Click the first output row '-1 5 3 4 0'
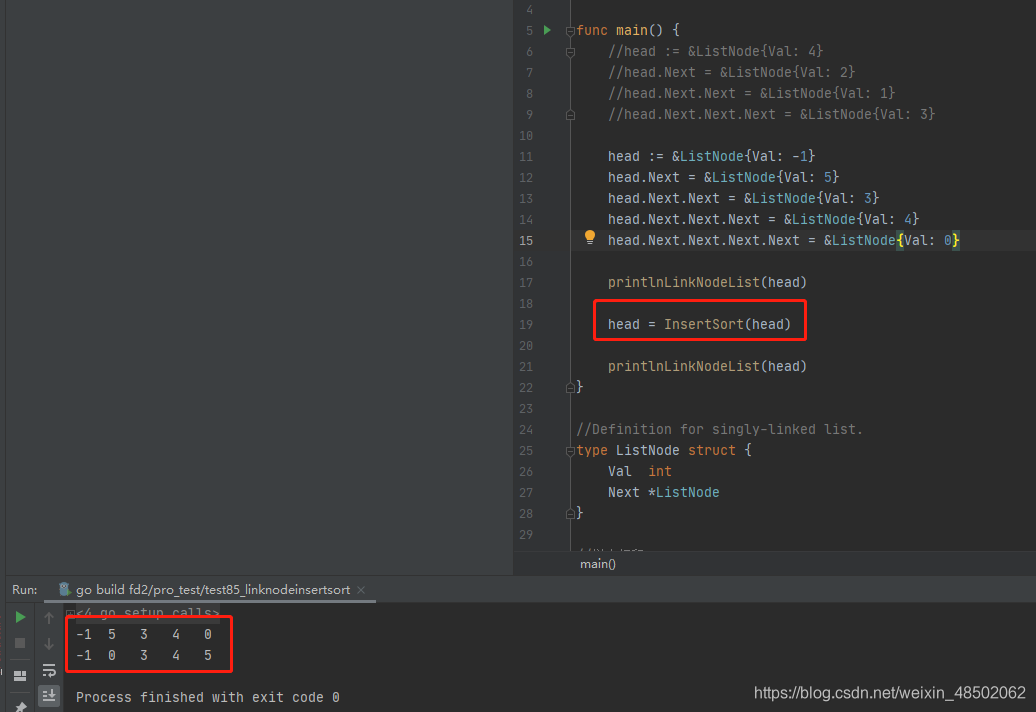 pyautogui.click(x=144, y=635)
